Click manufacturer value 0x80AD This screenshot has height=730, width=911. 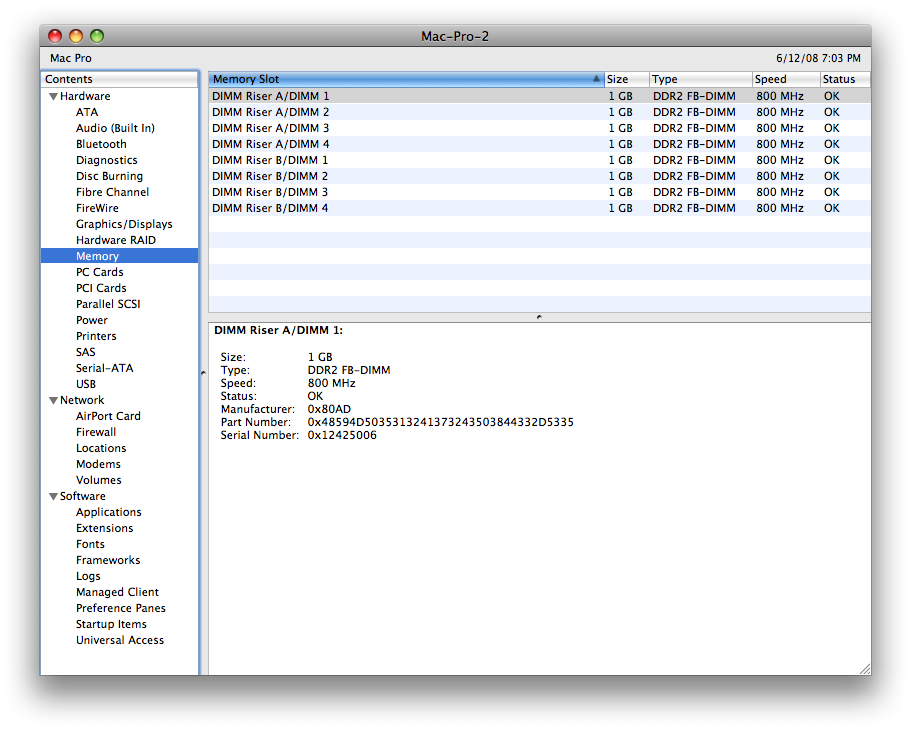coord(329,409)
